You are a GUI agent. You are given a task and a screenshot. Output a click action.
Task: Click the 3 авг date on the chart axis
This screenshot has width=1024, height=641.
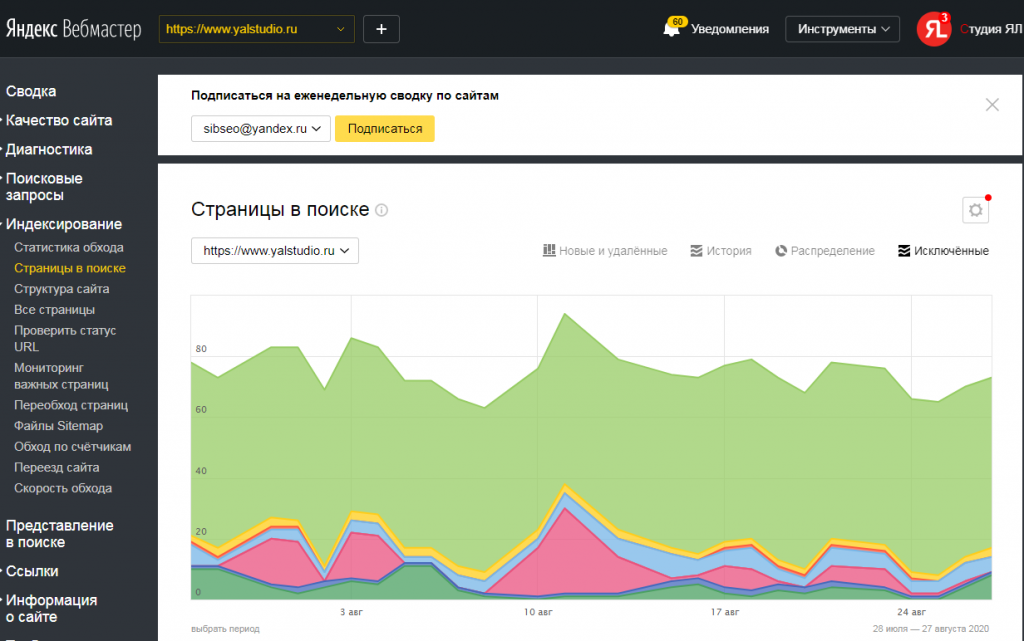[351, 612]
